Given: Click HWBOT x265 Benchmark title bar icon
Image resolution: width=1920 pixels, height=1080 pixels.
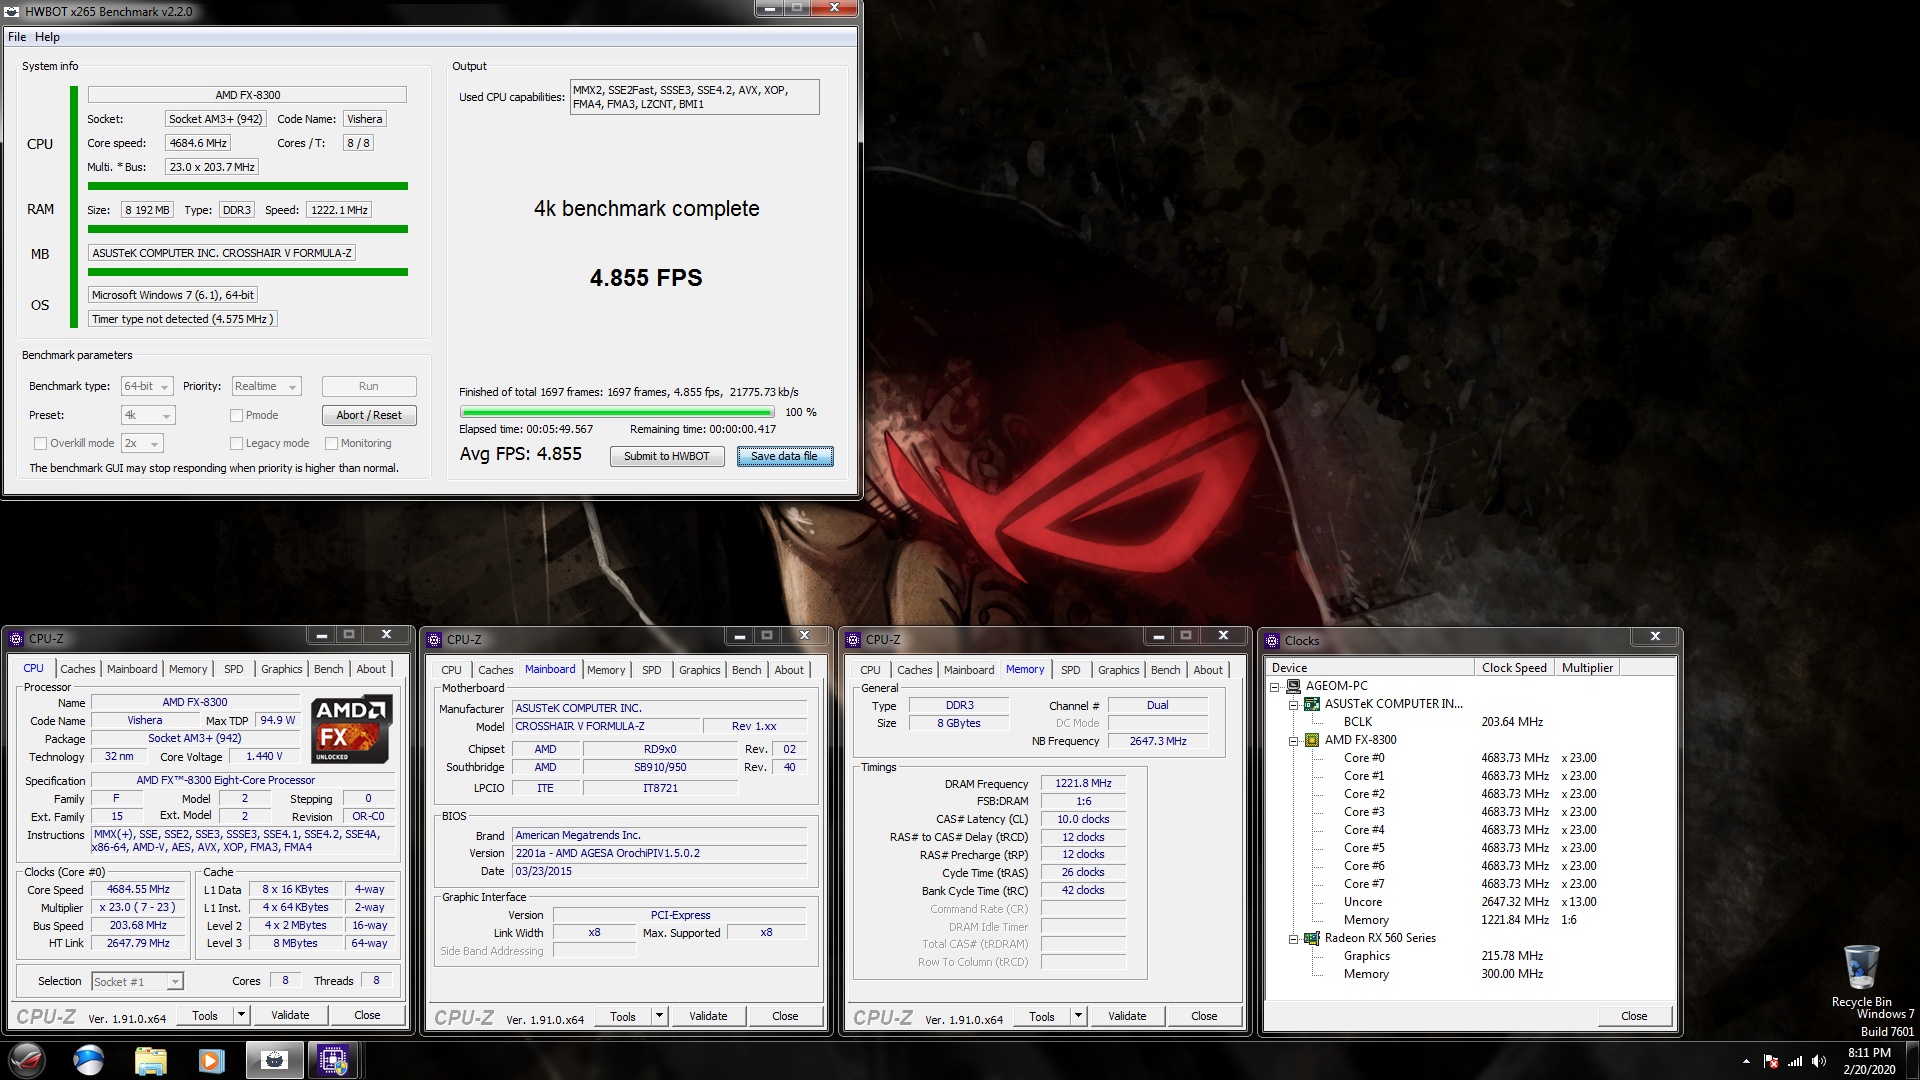Looking at the screenshot, I should [x=12, y=11].
